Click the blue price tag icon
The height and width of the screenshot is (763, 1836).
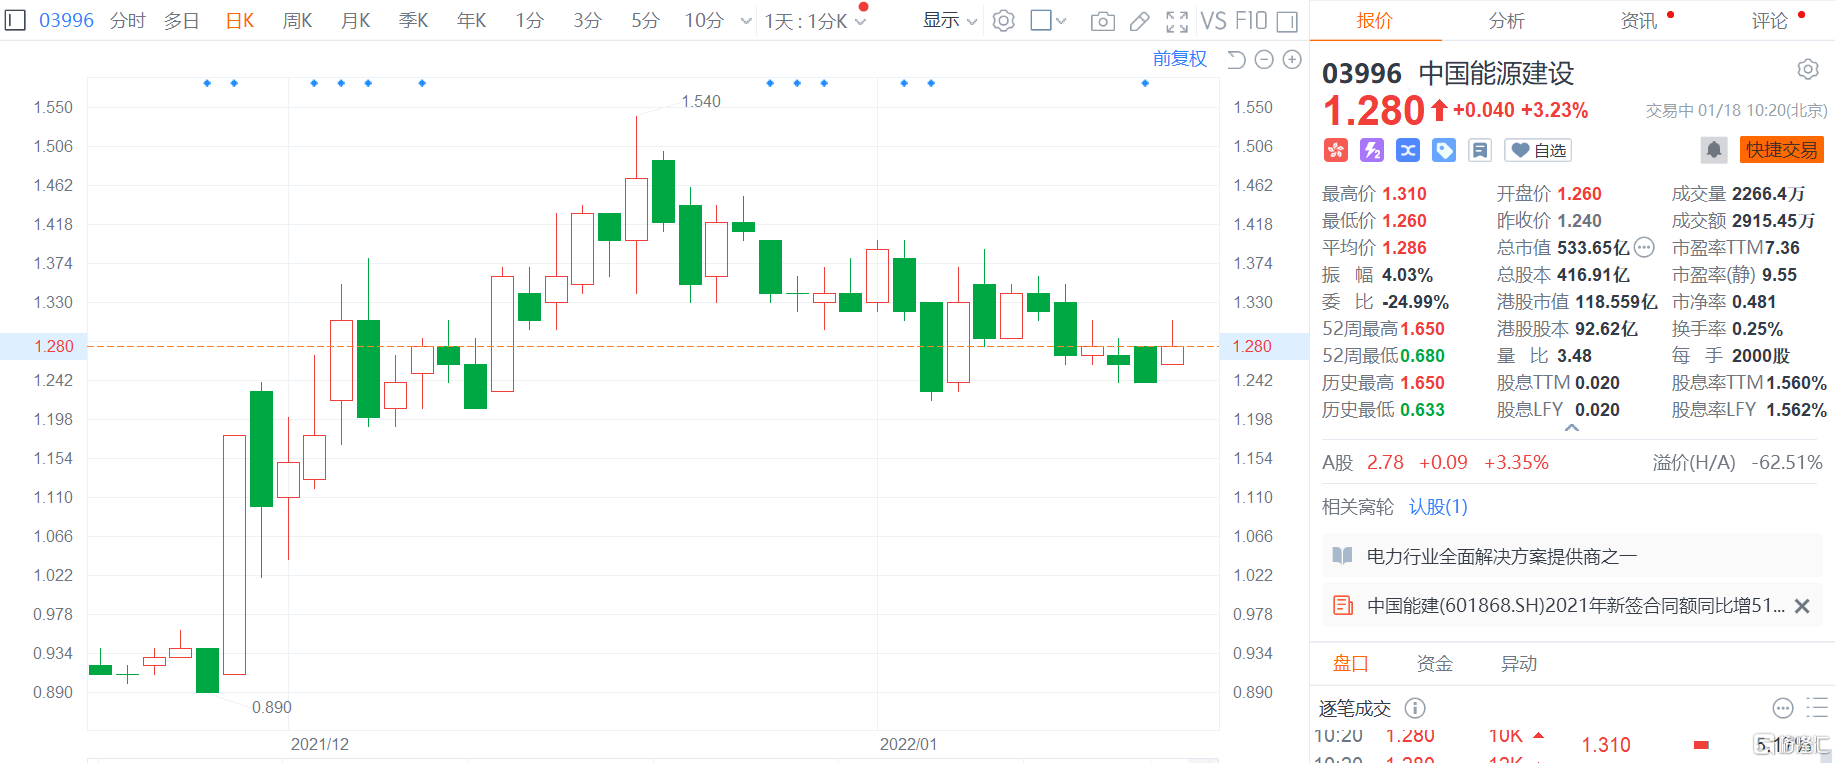[1444, 150]
